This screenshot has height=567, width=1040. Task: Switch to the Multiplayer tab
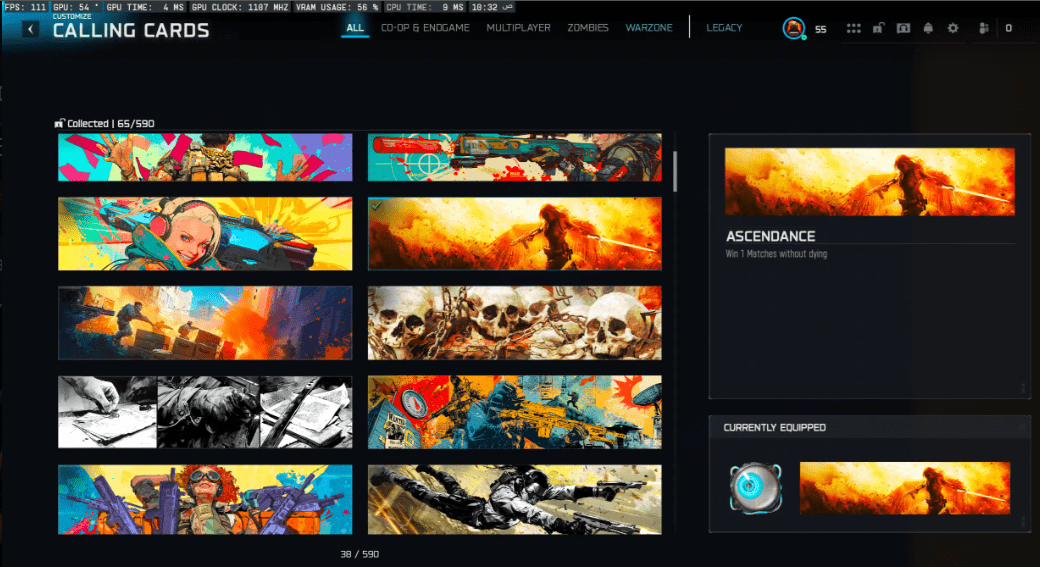coord(518,28)
